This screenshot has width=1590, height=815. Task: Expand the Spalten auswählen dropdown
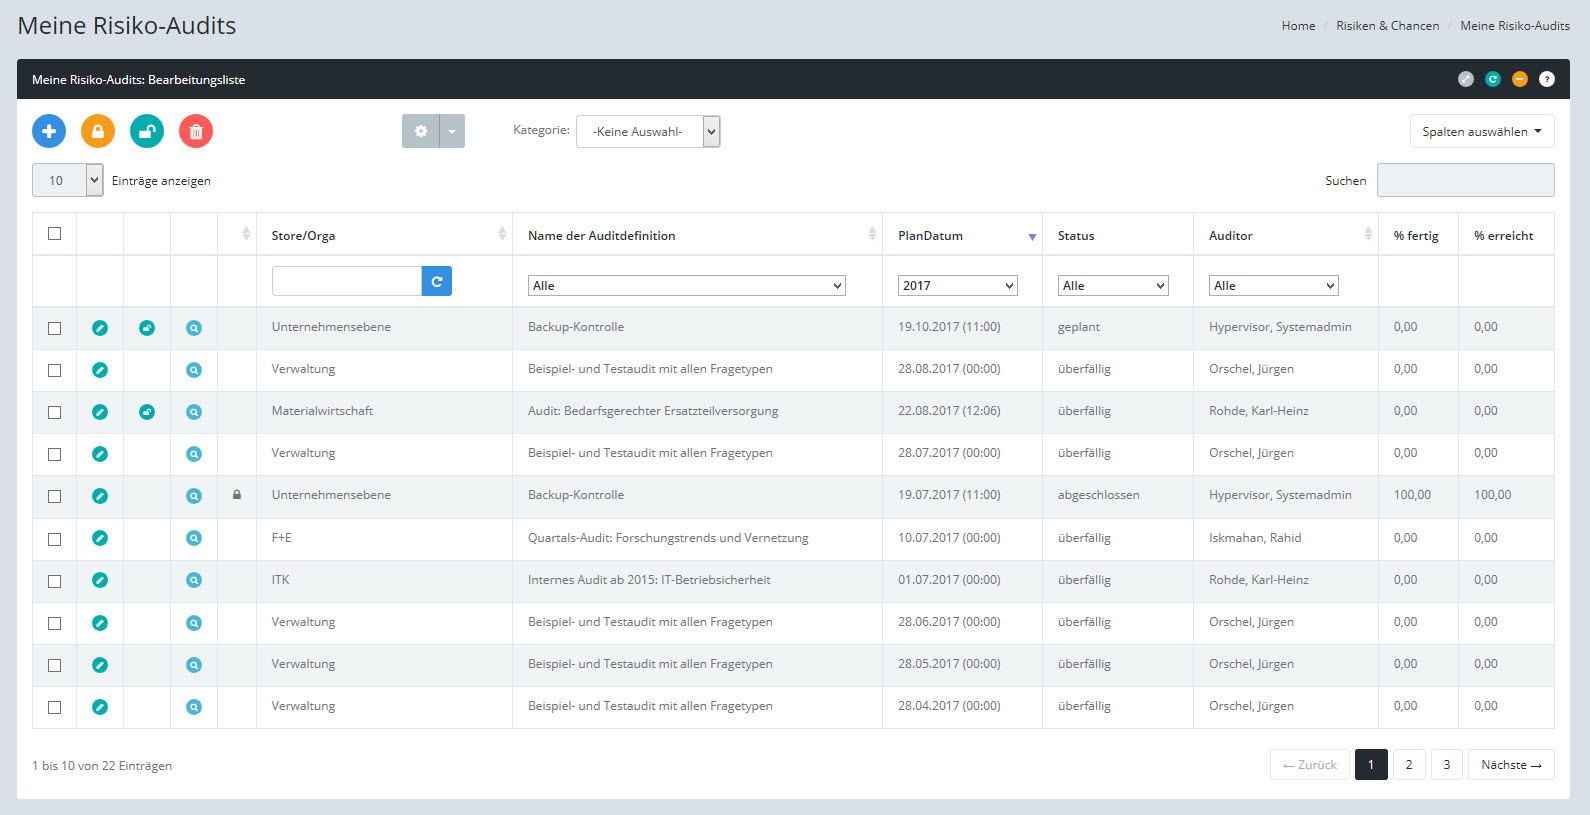point(1481,131)
